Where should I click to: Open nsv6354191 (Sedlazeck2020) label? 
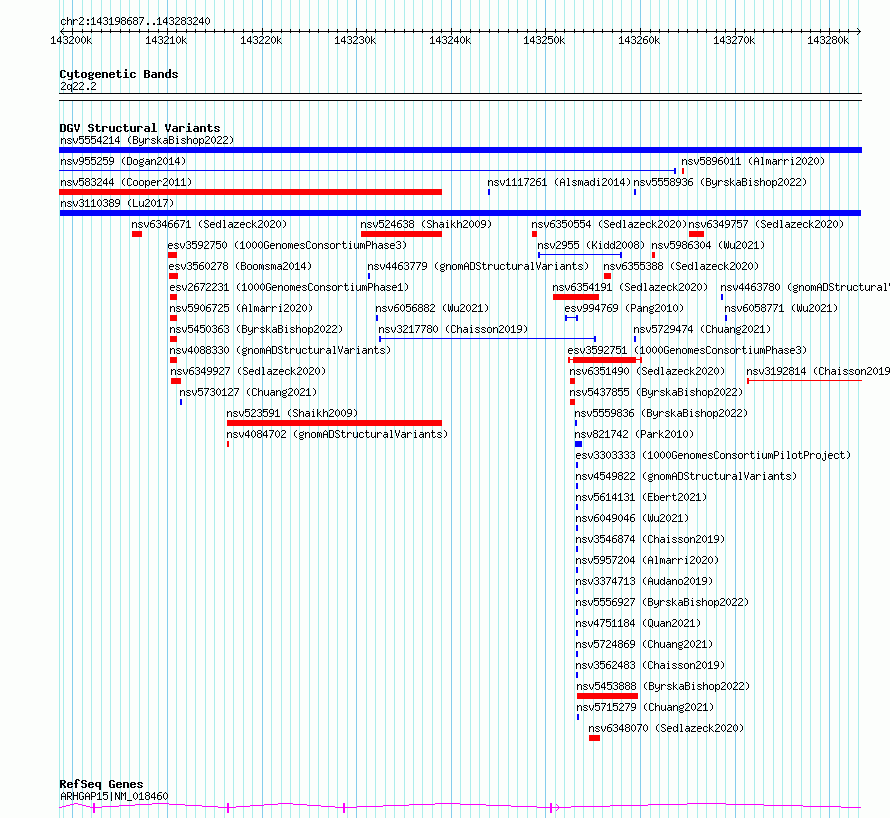630,287
